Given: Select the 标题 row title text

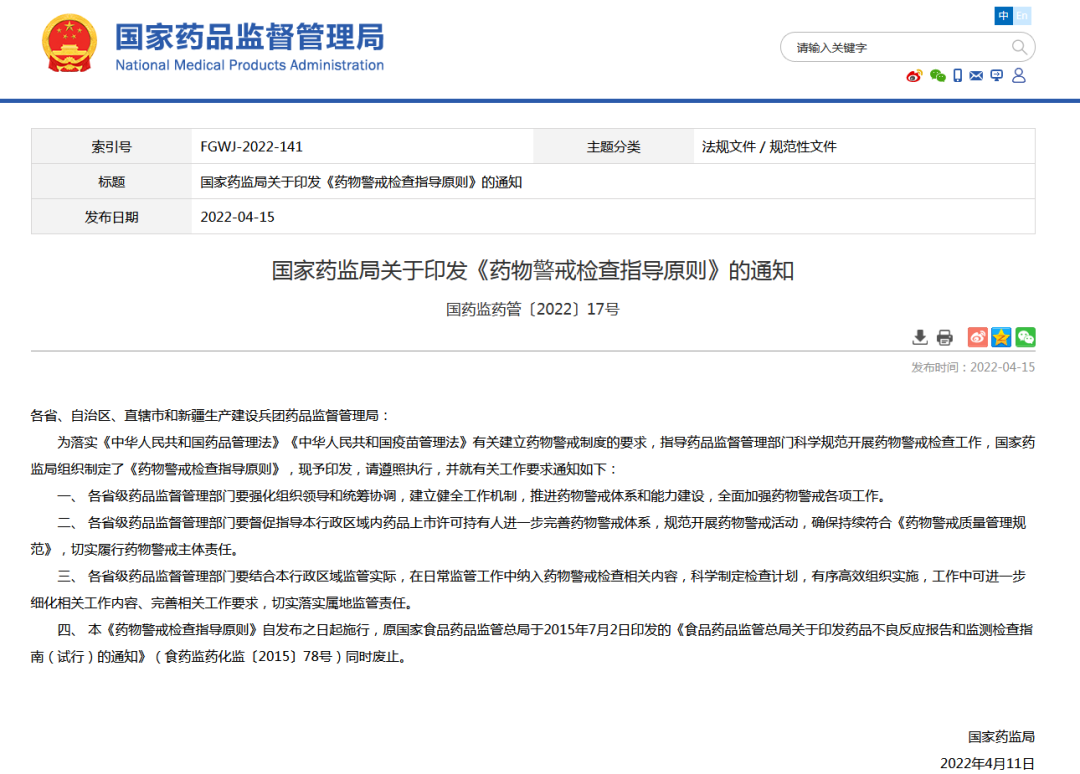Looking at the screenshot, I should (361, 182).
